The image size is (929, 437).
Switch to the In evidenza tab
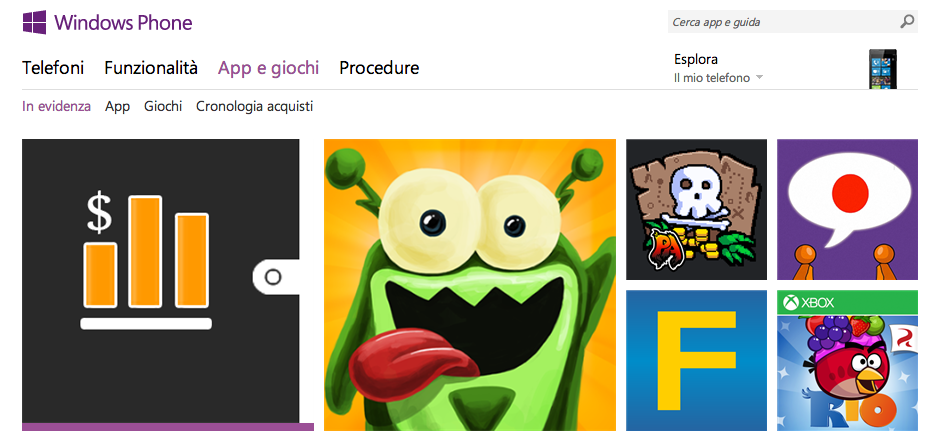pos(56,107)
